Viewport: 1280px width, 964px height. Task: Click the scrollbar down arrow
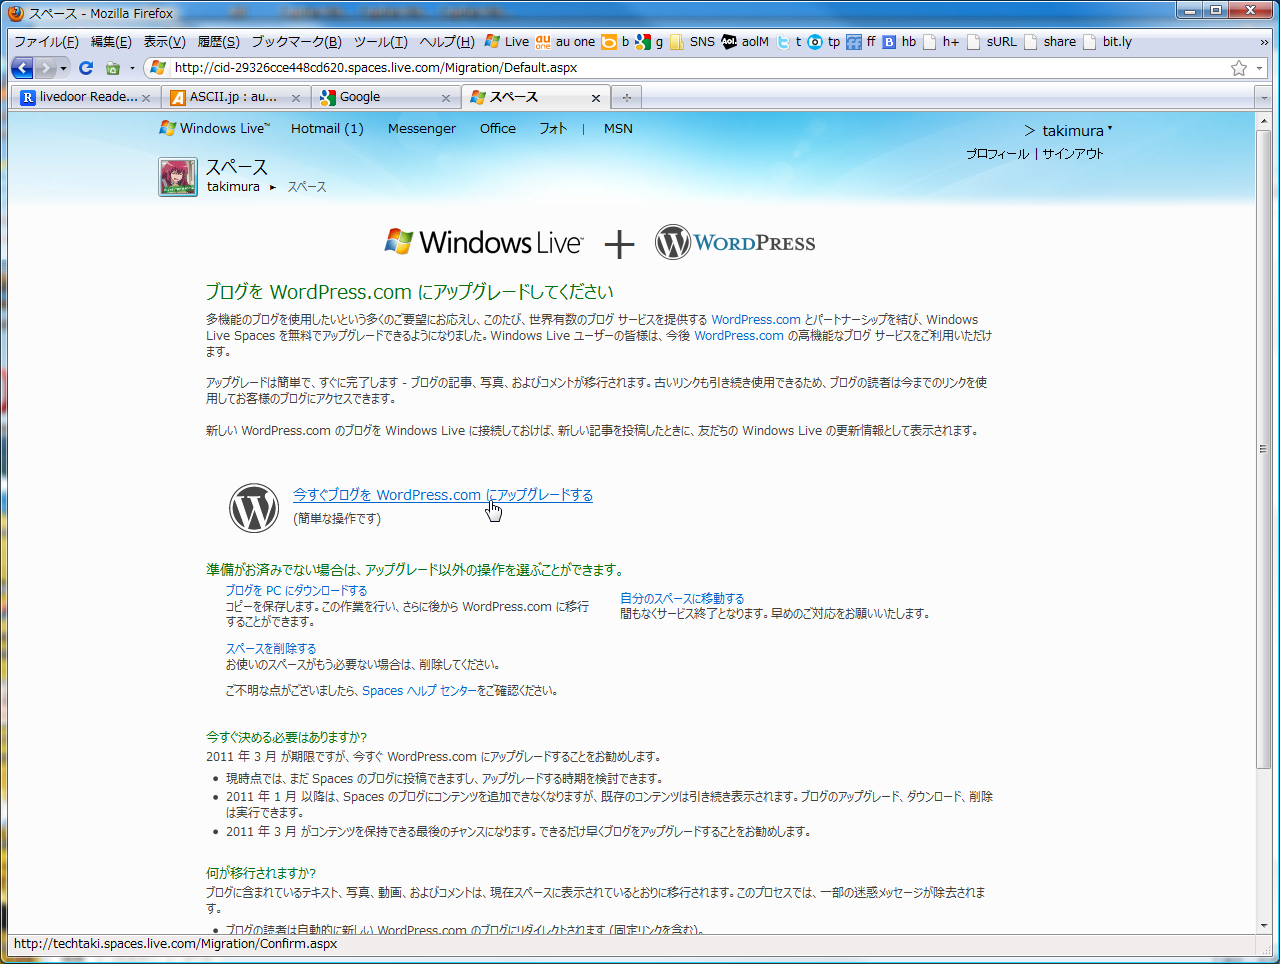[1264, 926]
